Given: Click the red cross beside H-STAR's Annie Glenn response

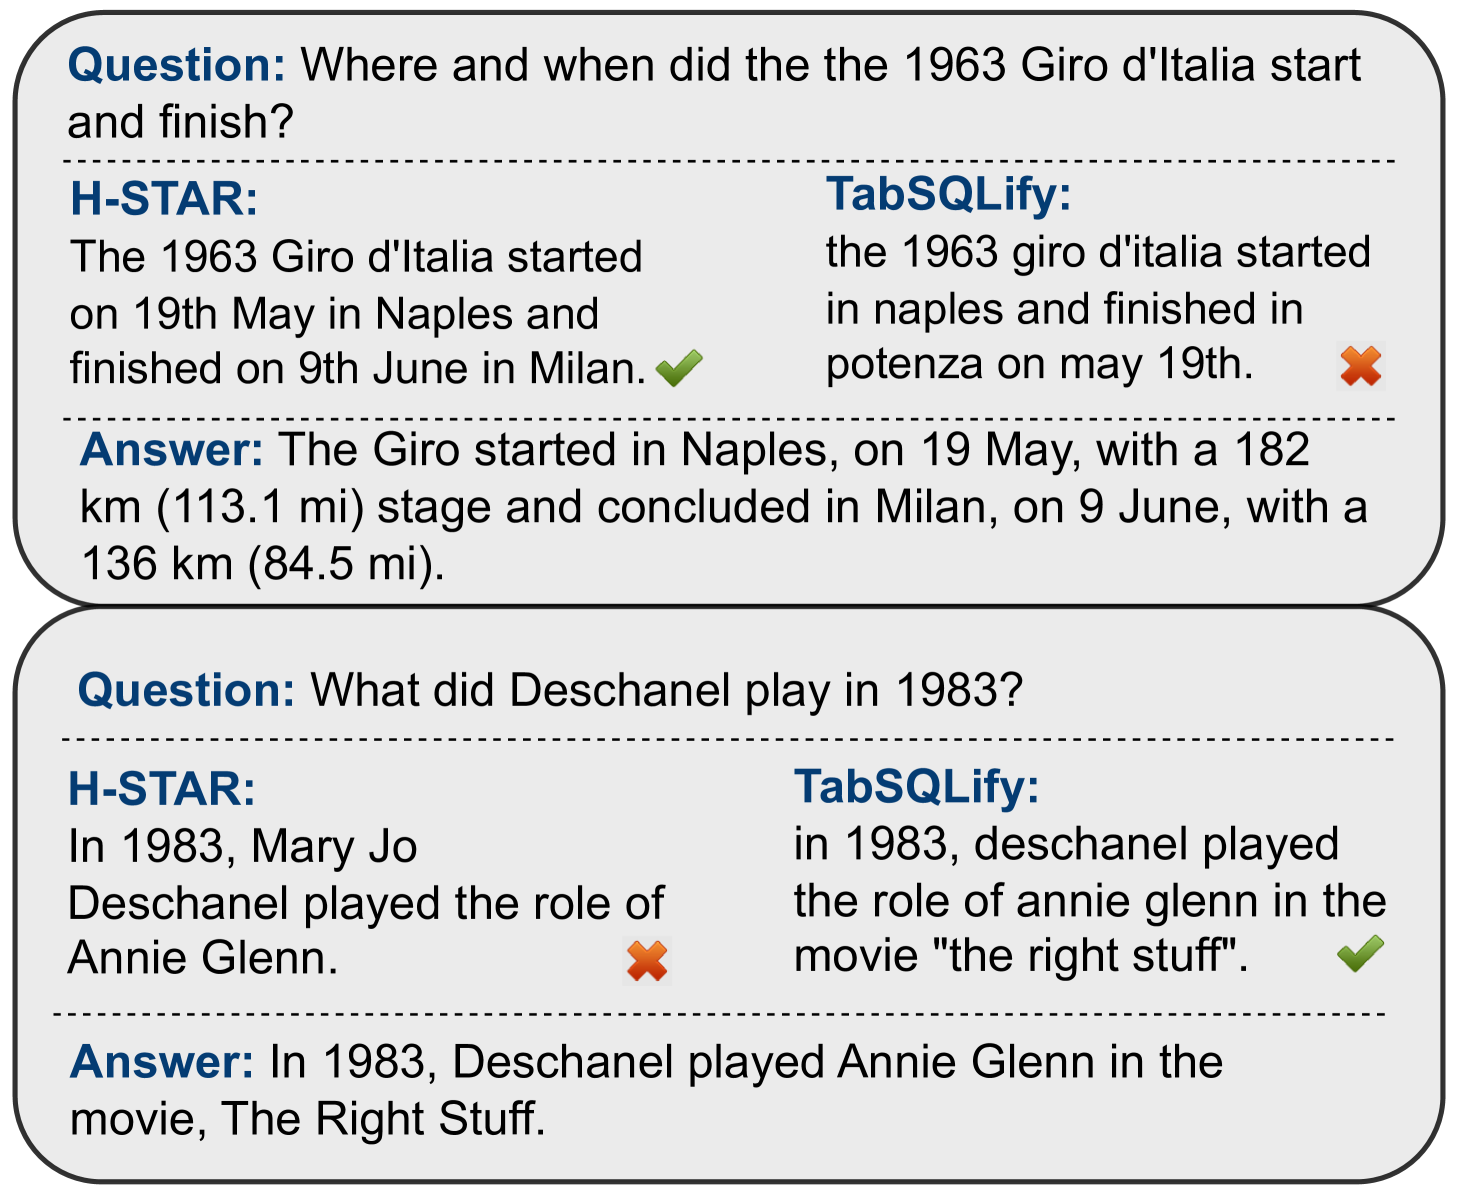Looking at the screenshot, I should [647, 961].
